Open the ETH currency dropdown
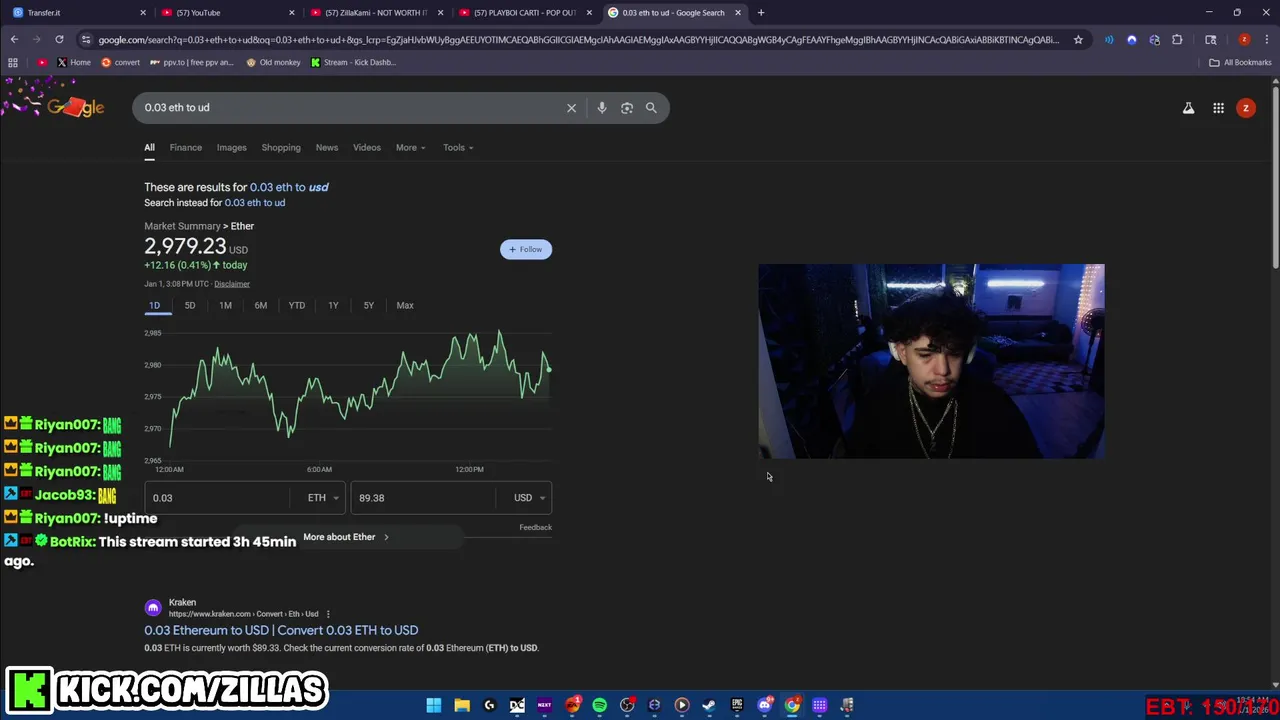The image size is (1280, 720). (x=323, y=498)
